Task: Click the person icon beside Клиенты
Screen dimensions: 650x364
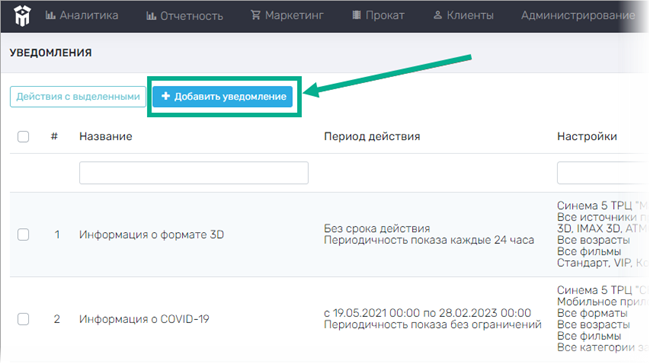Action: tap(438, 15)
